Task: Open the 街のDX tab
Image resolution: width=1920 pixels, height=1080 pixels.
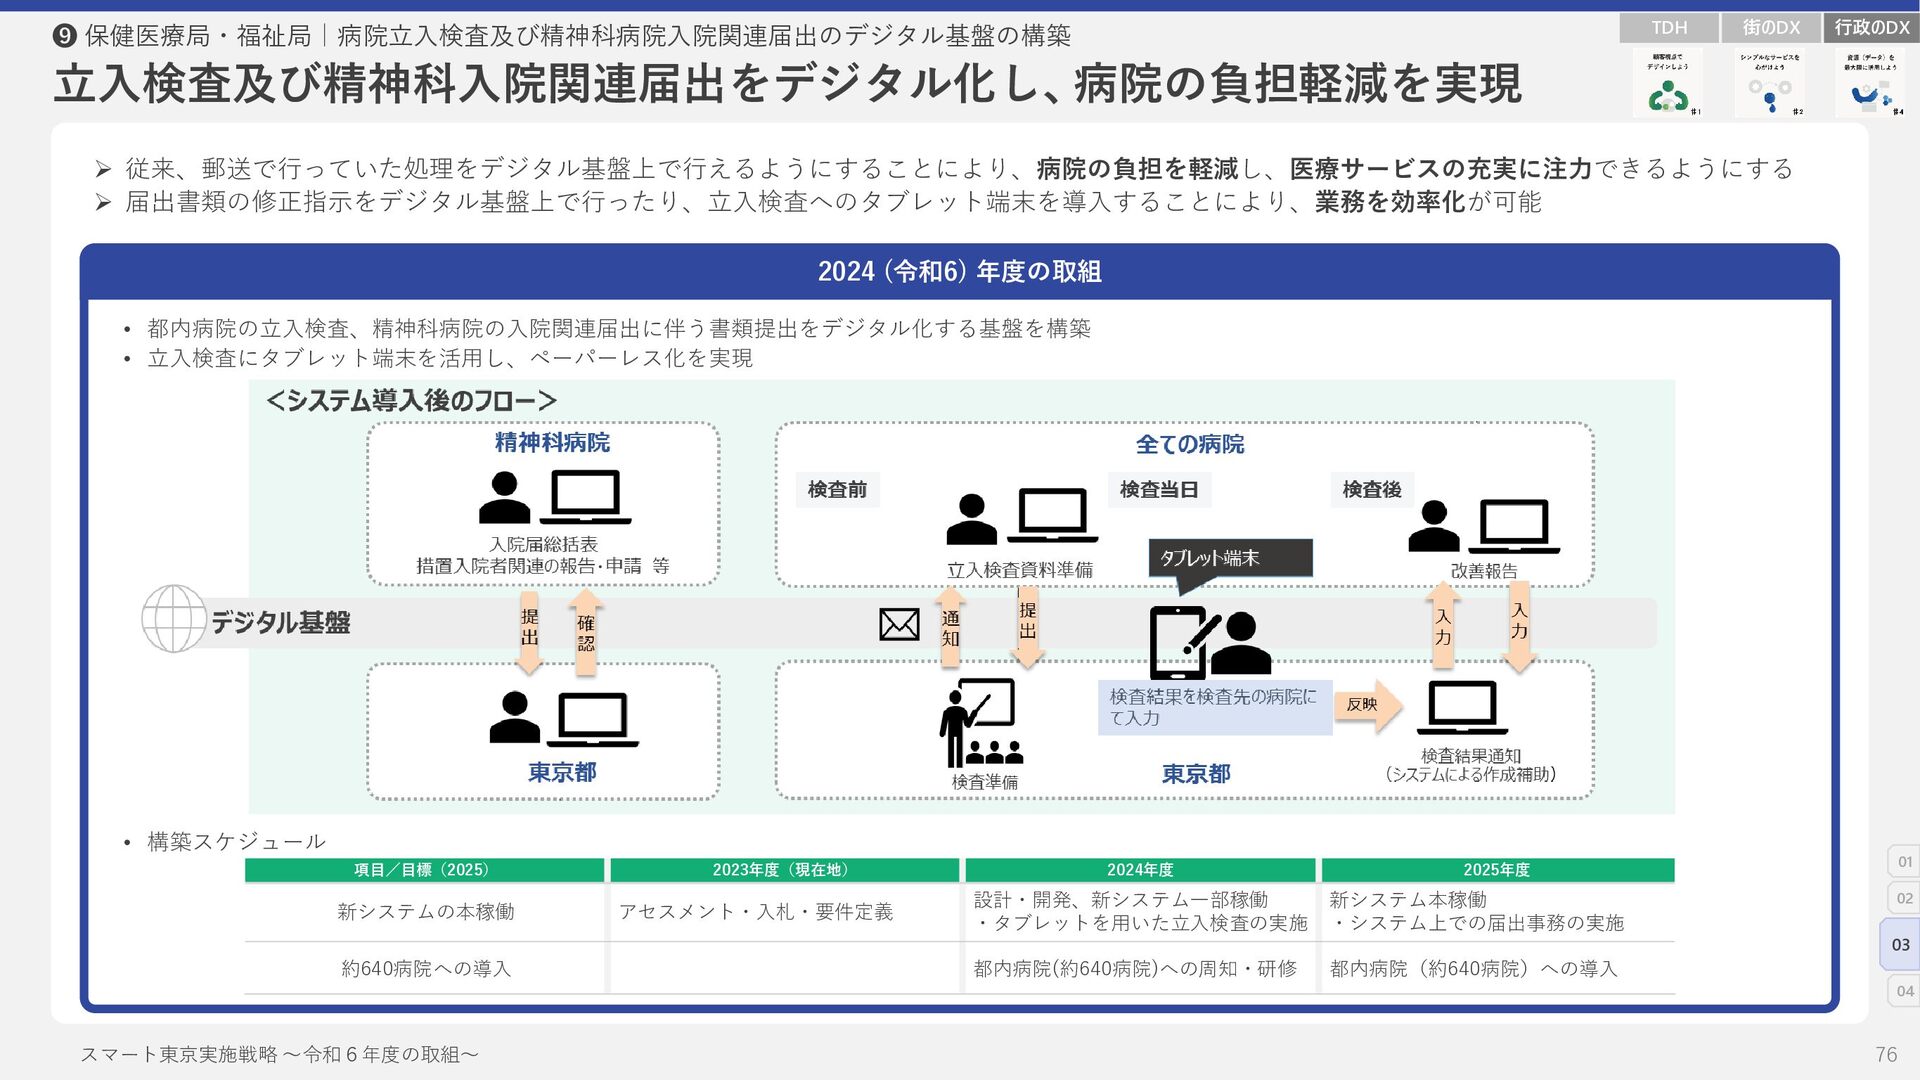Action: (x=1770, y=28)
